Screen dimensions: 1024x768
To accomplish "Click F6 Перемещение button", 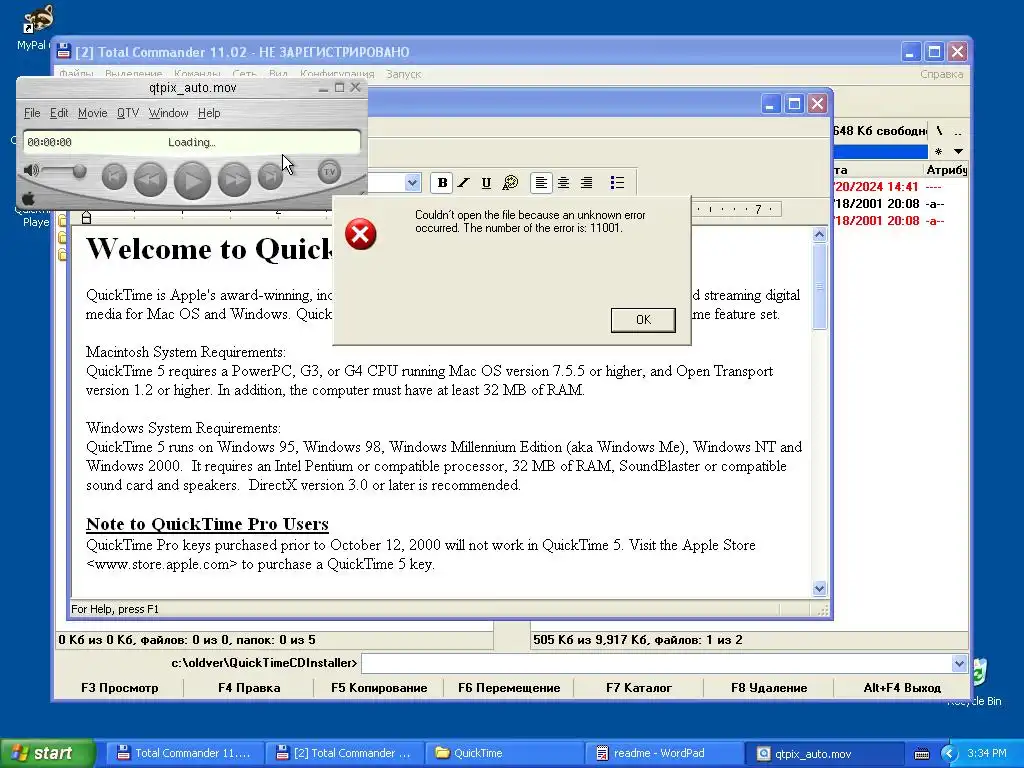I will click(x=509, y=688).
